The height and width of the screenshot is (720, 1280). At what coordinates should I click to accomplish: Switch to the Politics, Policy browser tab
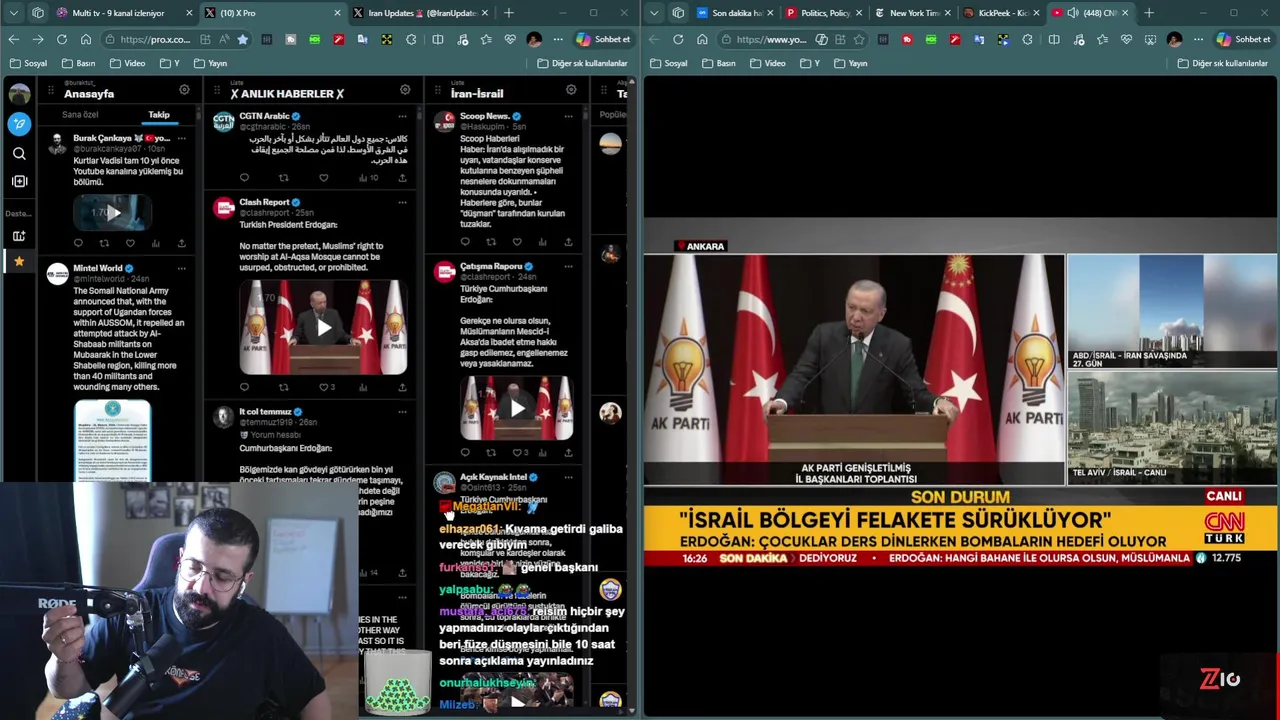(x=824, y=13)
